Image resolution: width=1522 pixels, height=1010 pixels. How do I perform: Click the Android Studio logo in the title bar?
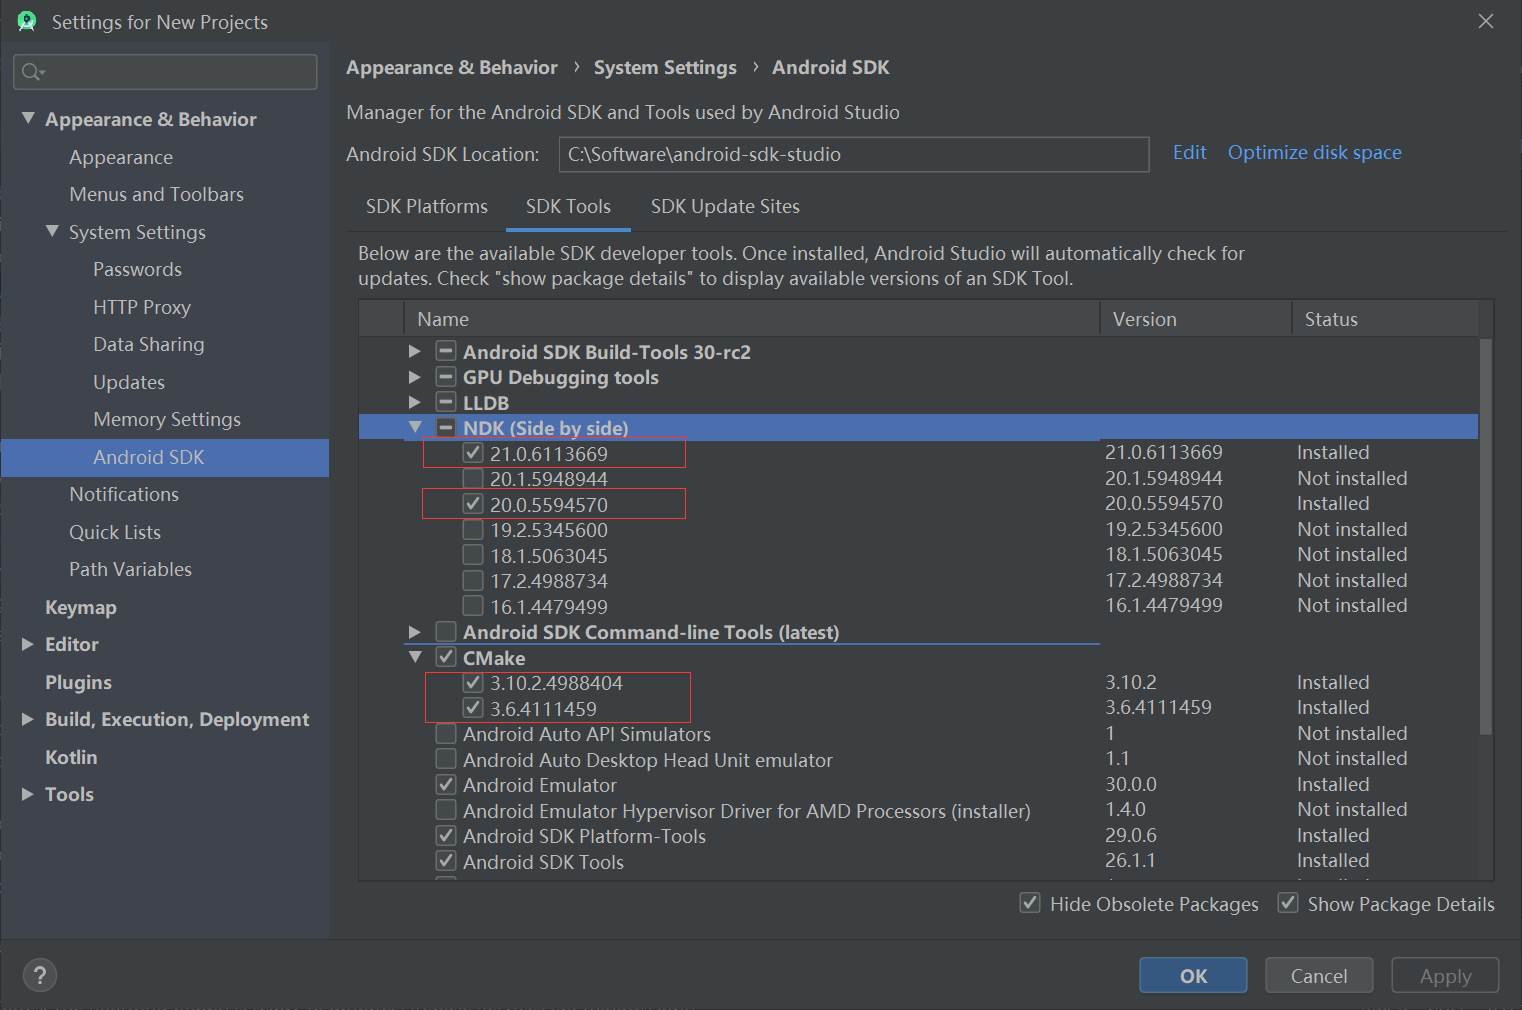(x=25, y=21)
